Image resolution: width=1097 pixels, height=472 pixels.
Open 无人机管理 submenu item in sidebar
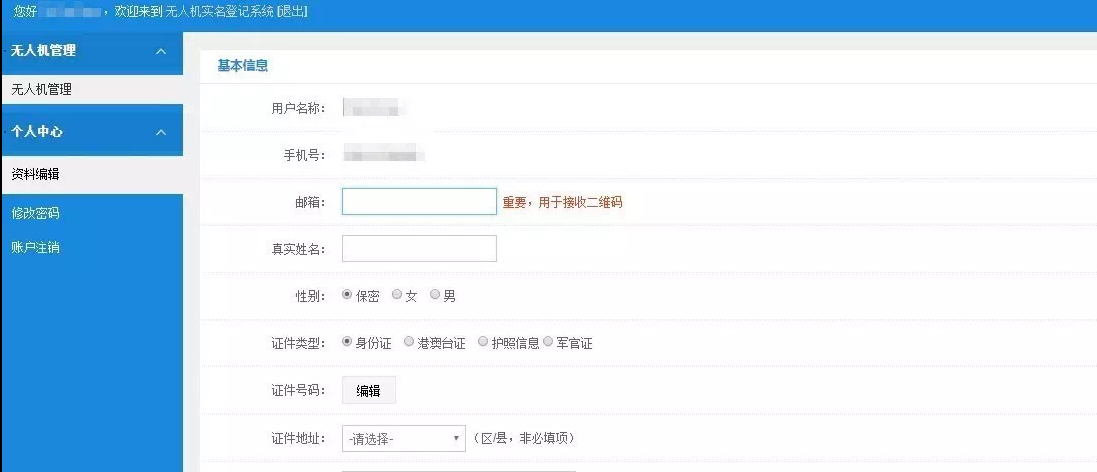tap(41, 89)
